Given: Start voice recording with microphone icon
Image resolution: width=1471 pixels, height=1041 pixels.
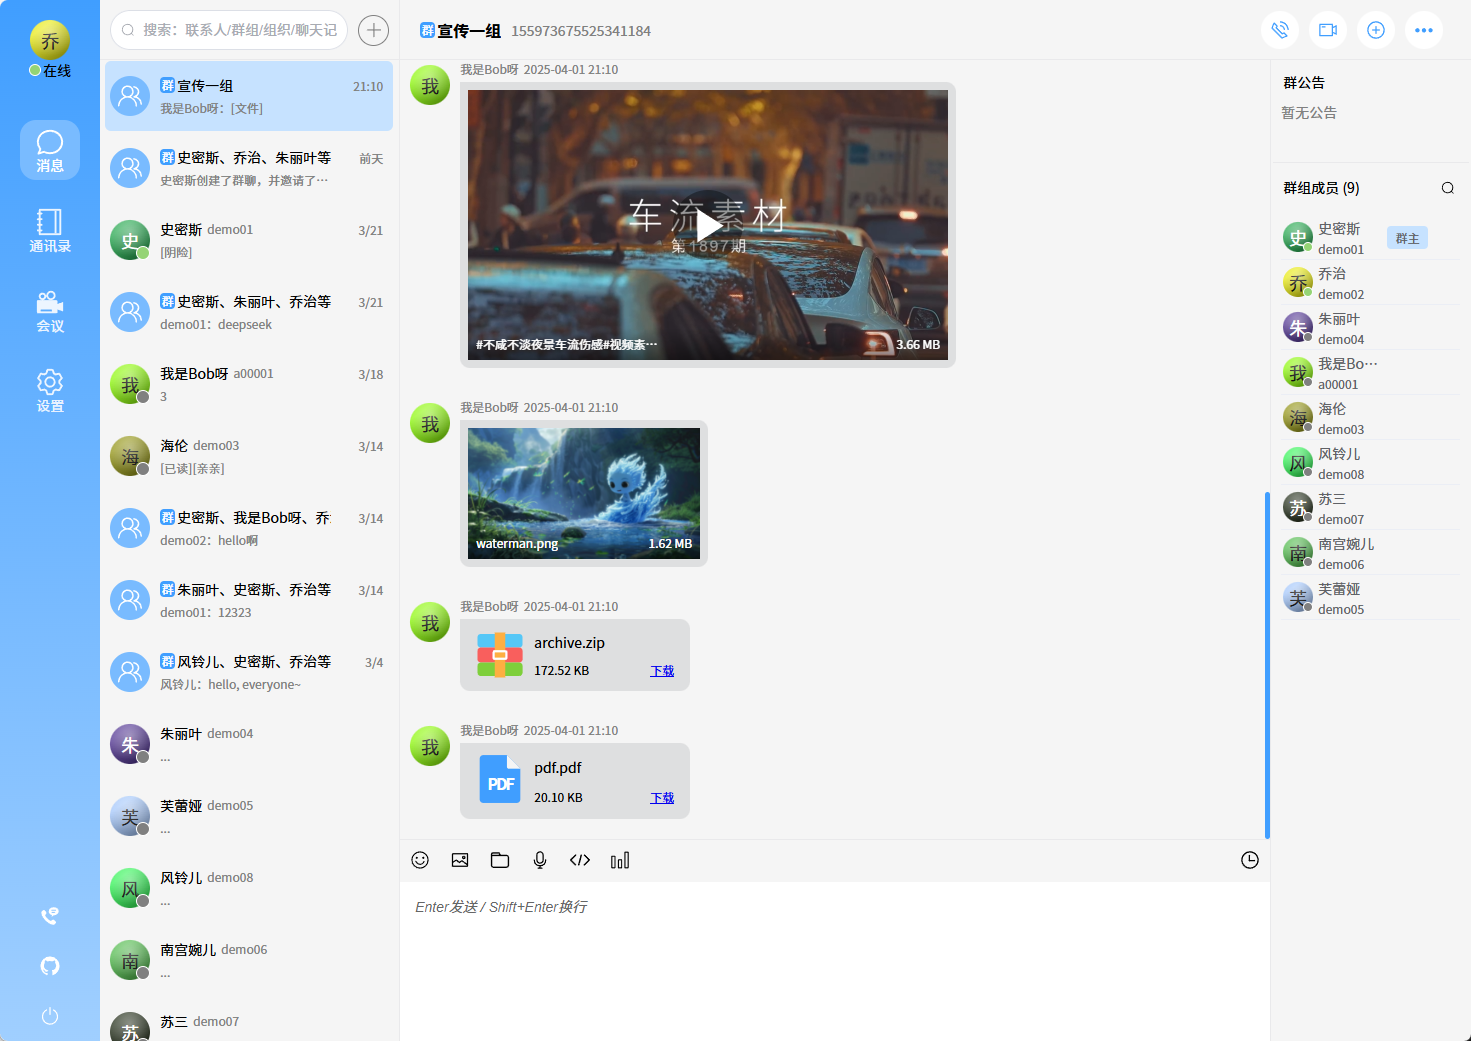Looking at the screenshot, I should click(x=540, y=860).
